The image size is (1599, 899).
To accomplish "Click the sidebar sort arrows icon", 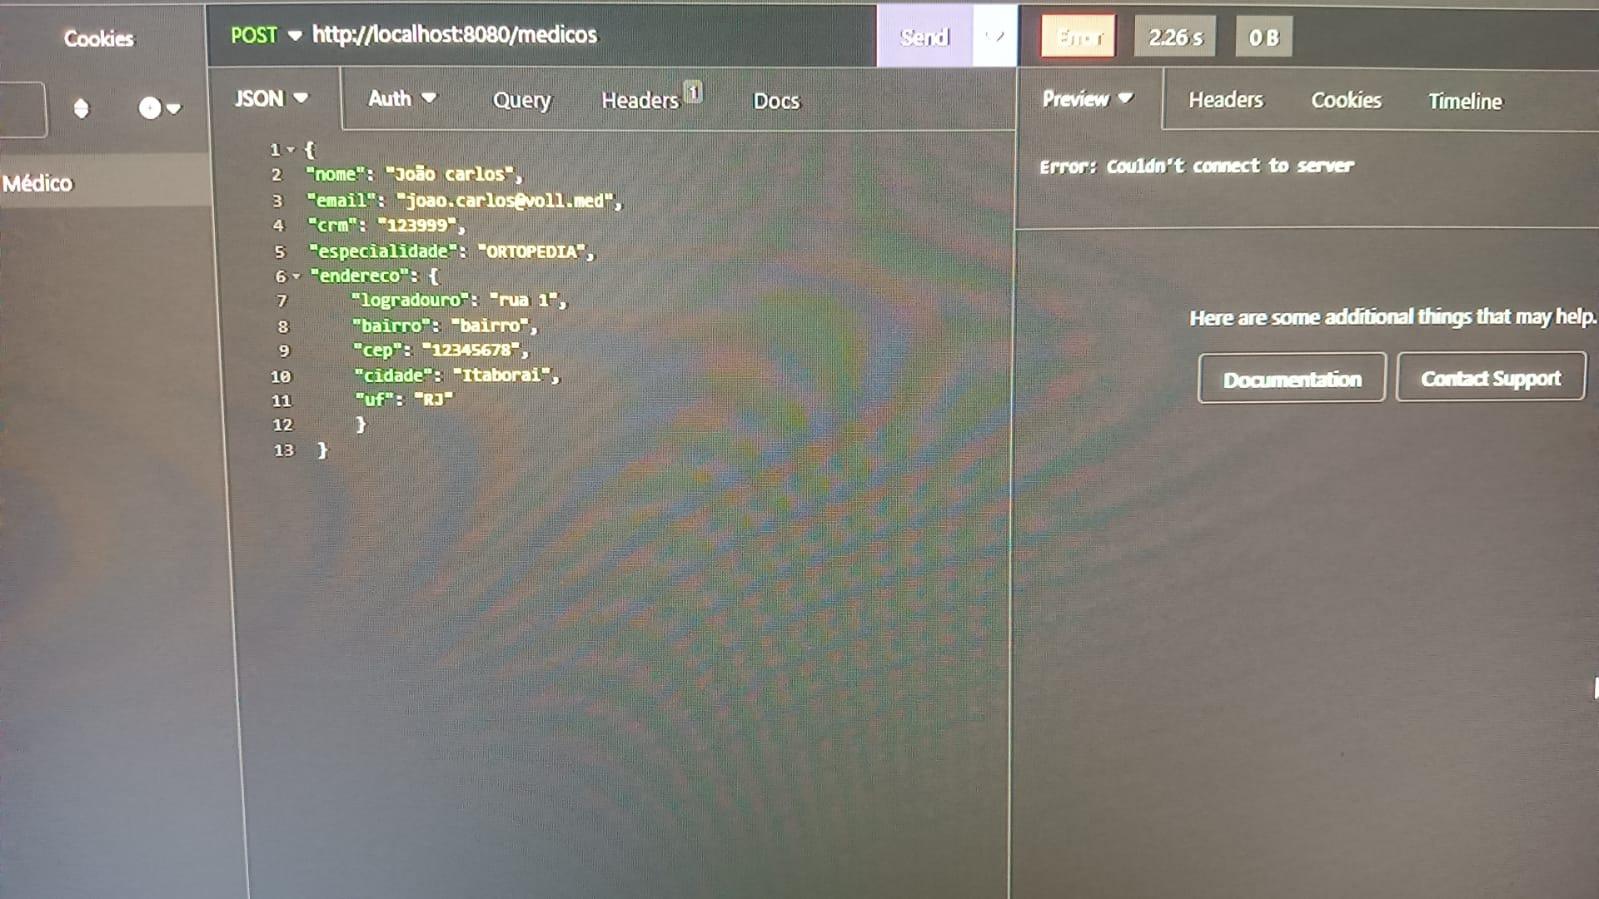I will click(x=81, y=108).
